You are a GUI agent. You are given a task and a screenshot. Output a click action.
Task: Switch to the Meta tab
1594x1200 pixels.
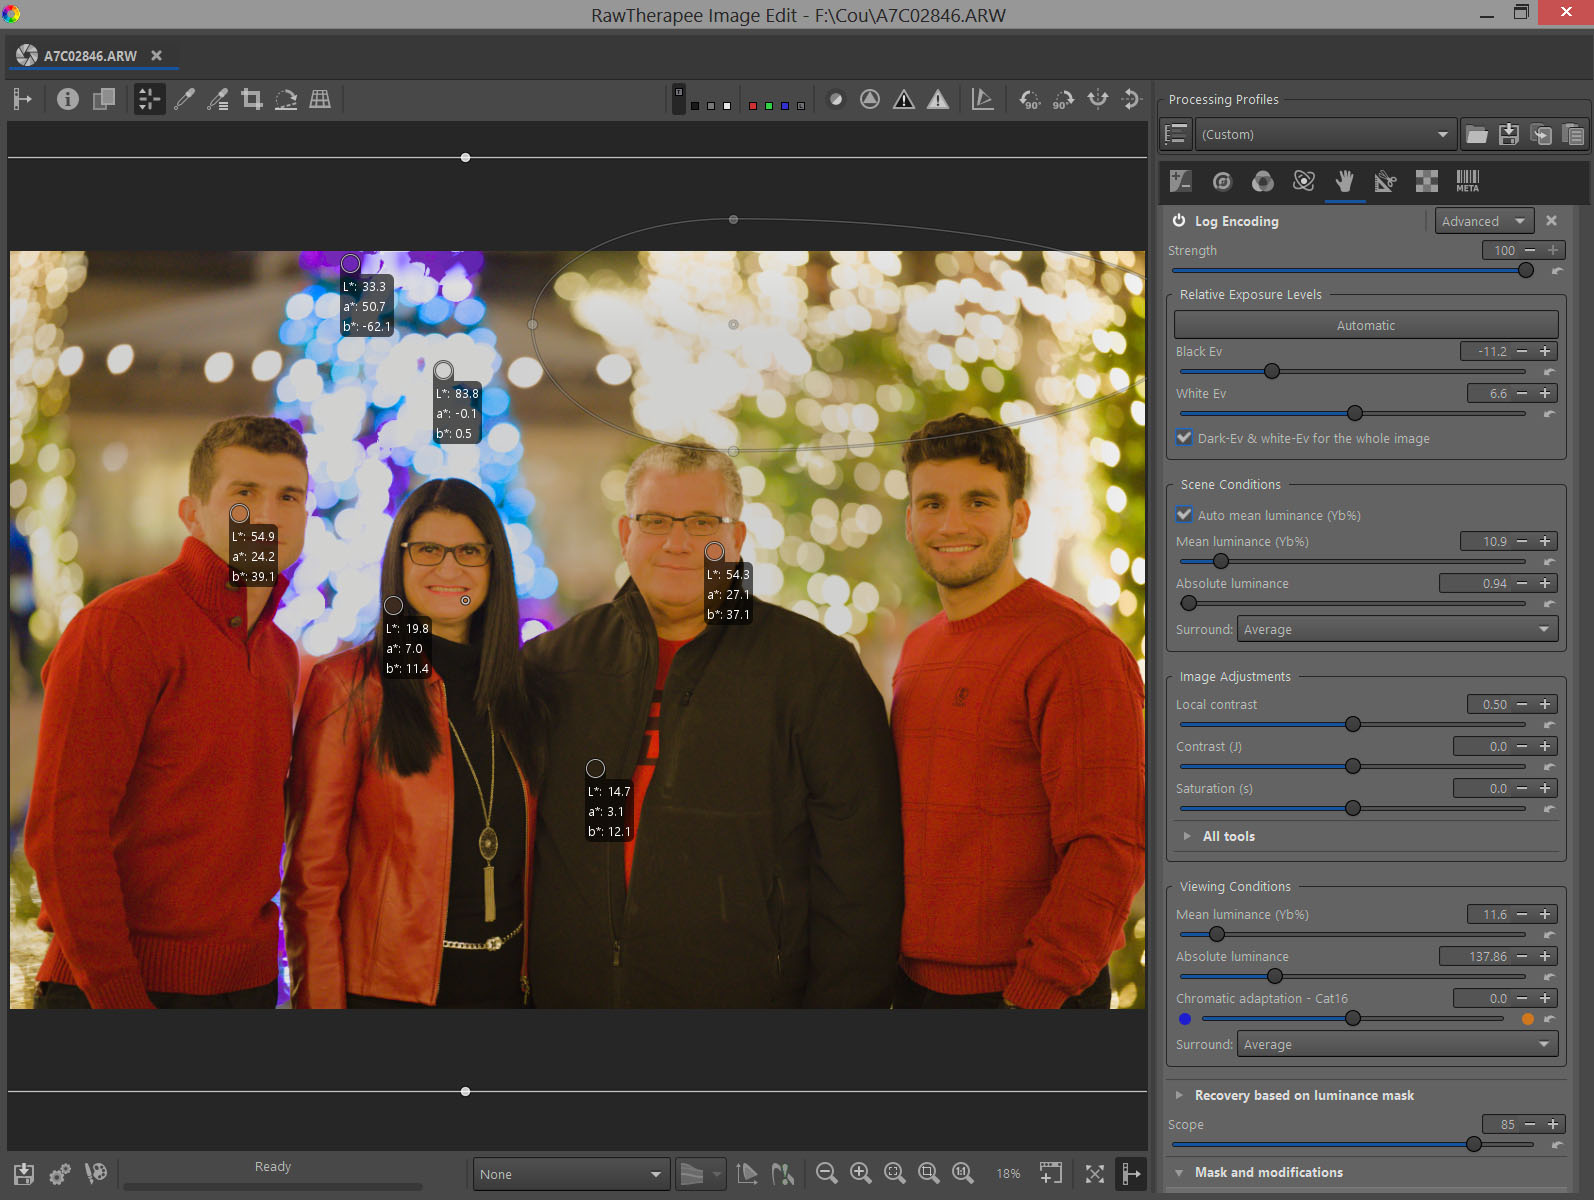[1467, 181]
